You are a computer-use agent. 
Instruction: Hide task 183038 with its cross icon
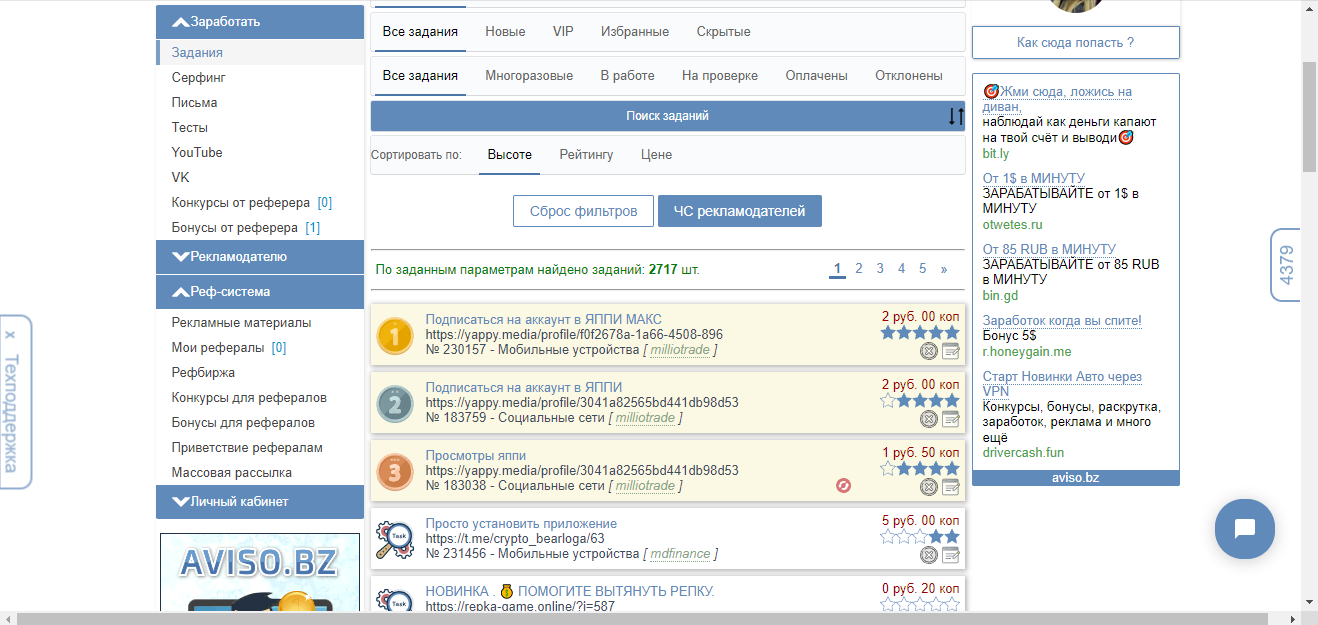click(x=928, y=487)
